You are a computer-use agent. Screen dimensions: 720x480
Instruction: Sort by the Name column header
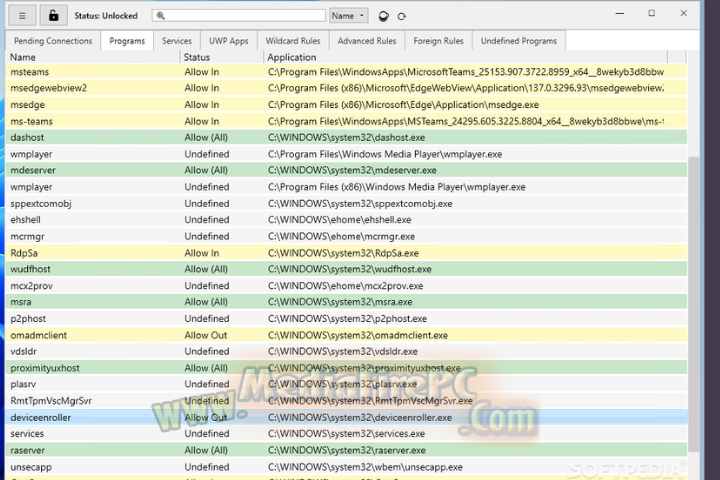tap(93, 57)
